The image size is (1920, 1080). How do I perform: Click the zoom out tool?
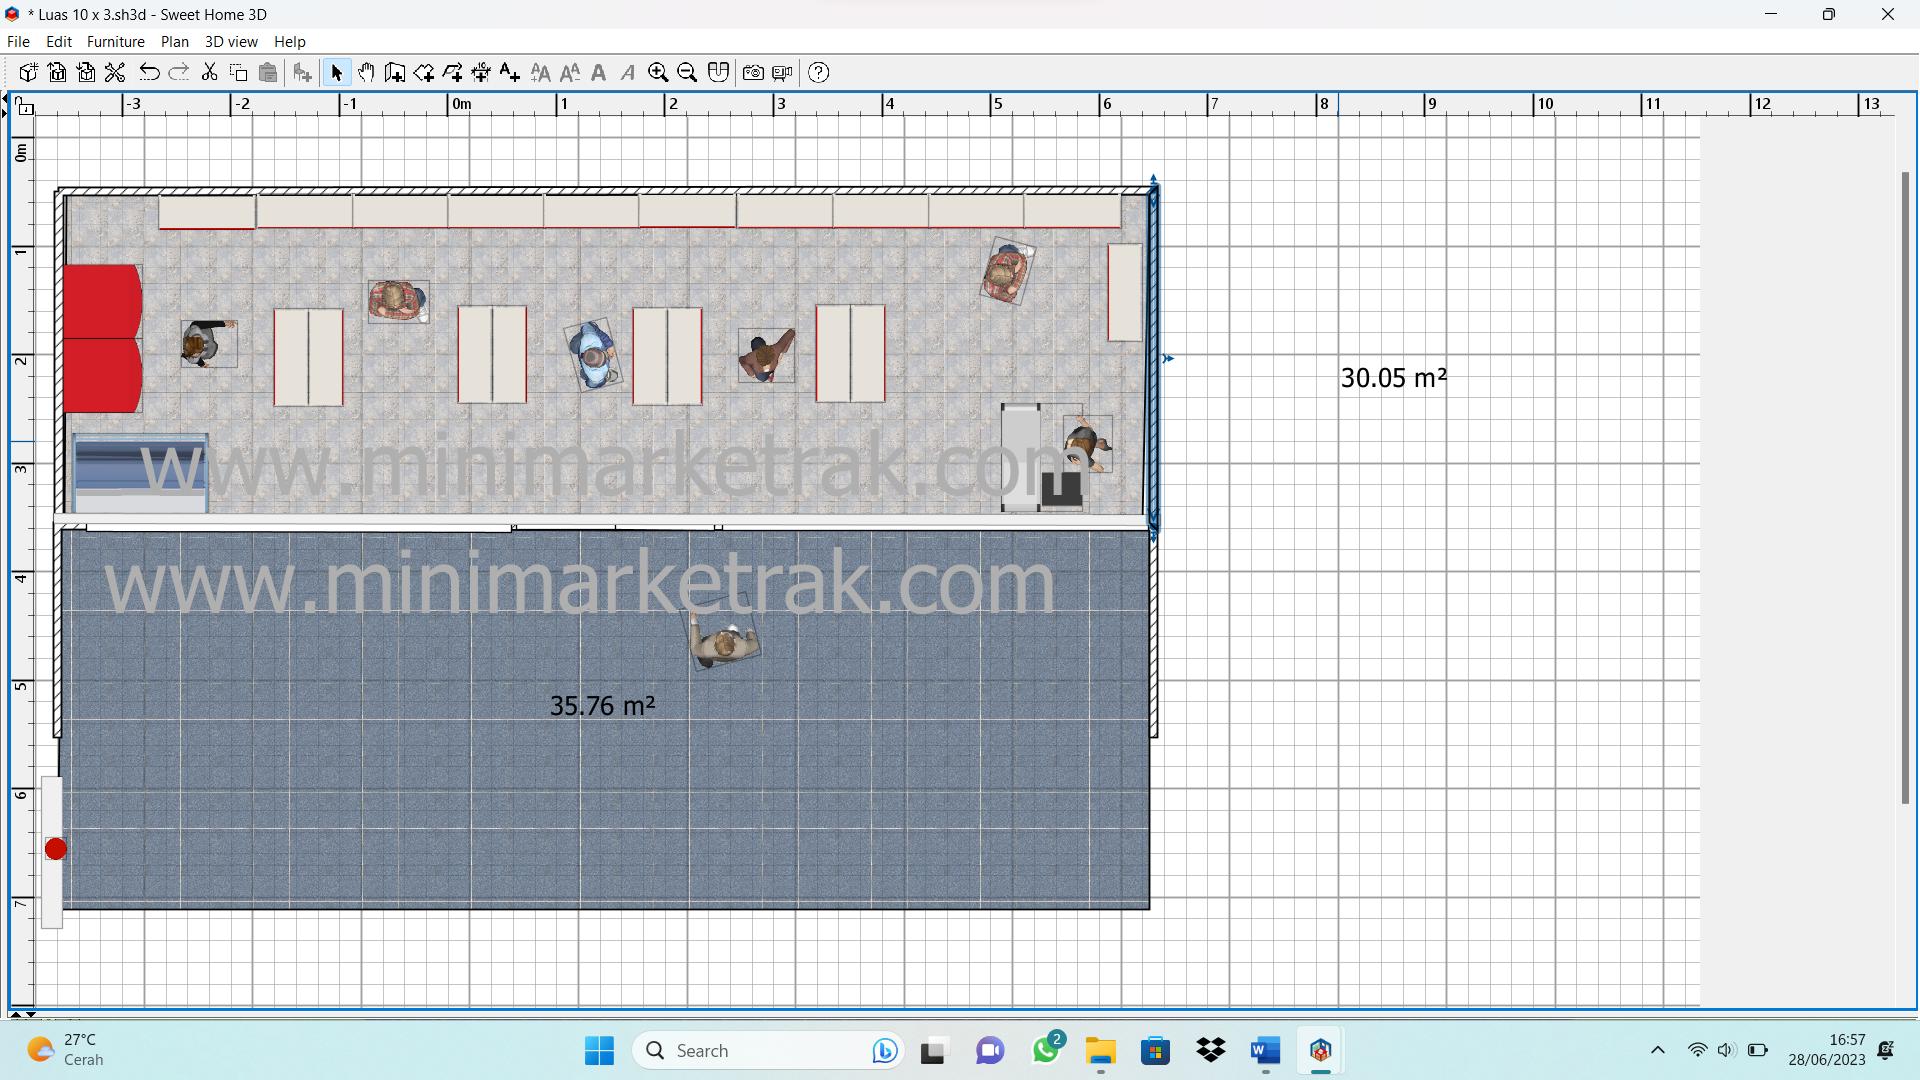pos(688,73)
